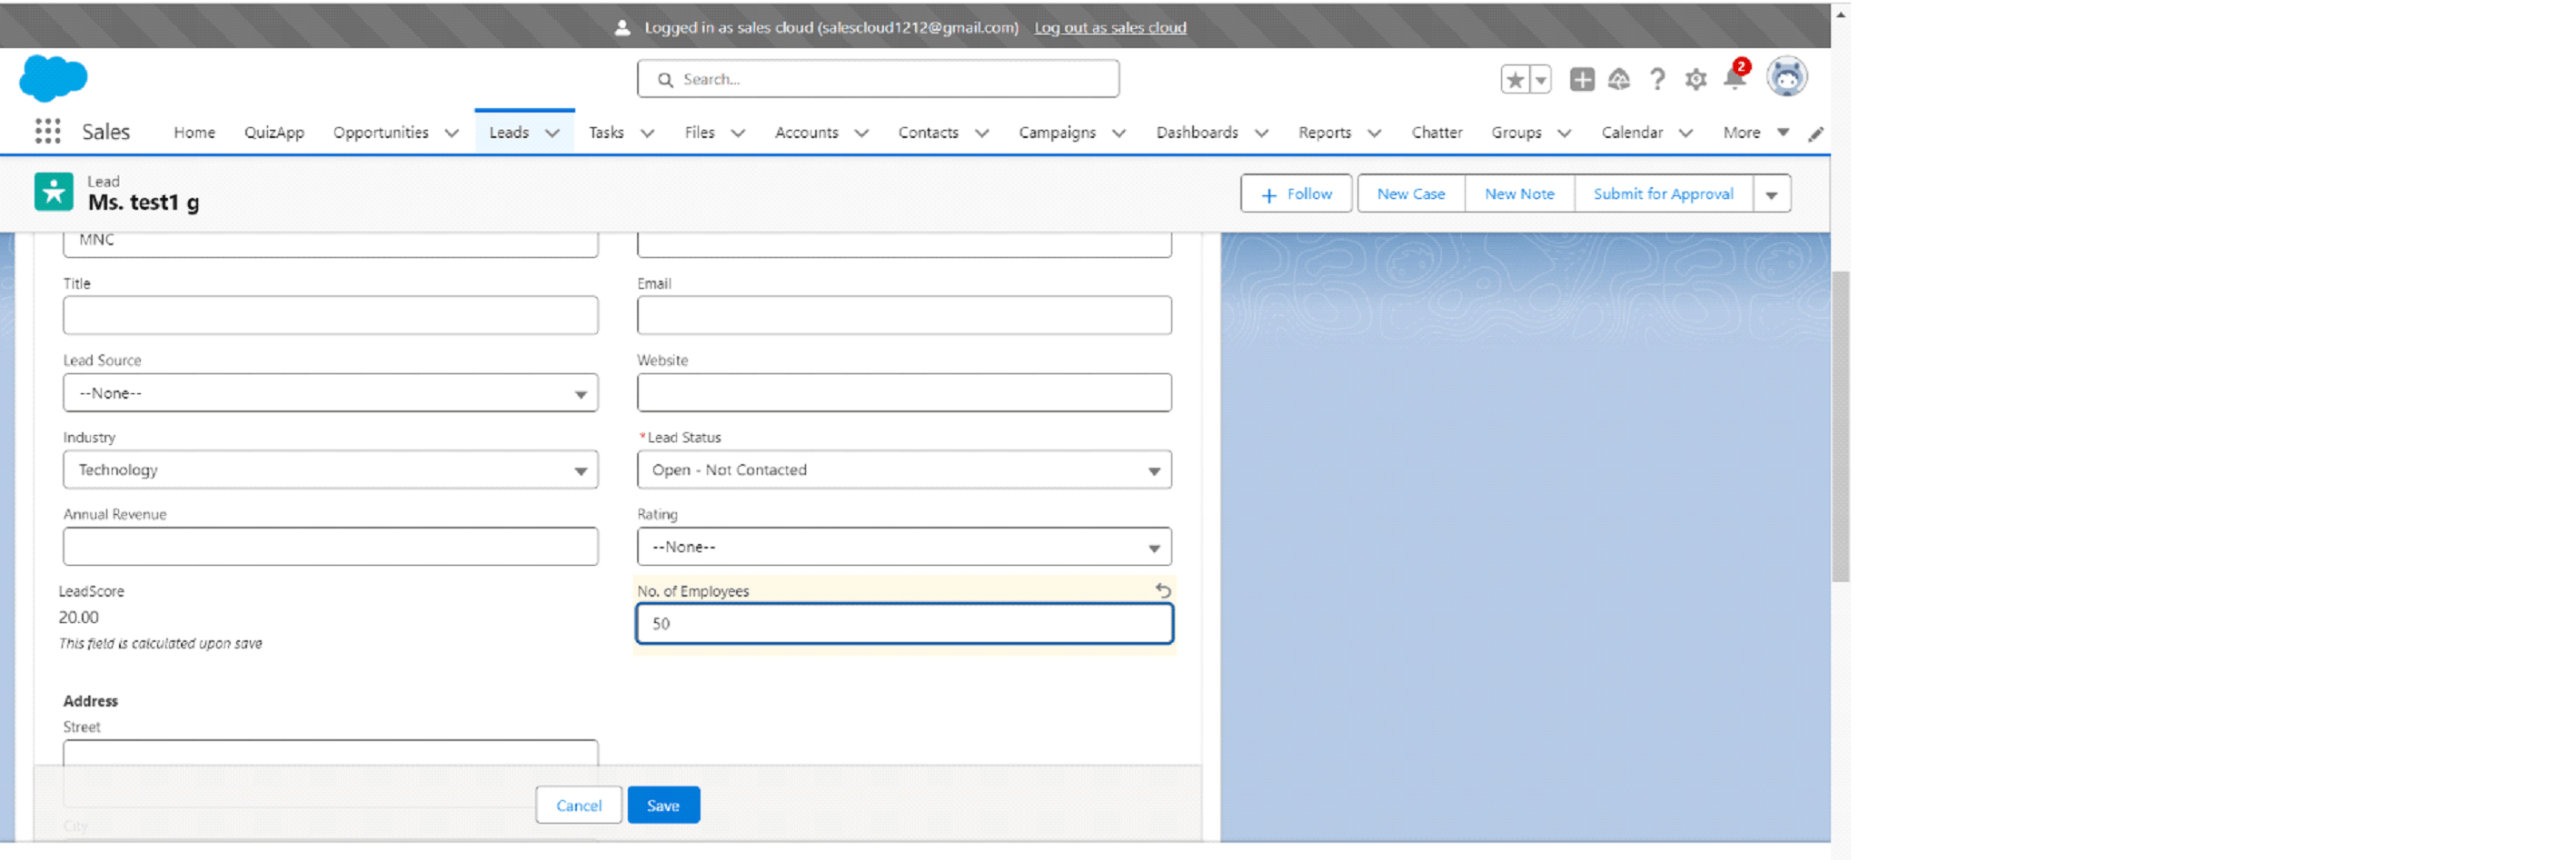Open the Rating dropdown
This screenshot has width=2576, height=860.
903,547
